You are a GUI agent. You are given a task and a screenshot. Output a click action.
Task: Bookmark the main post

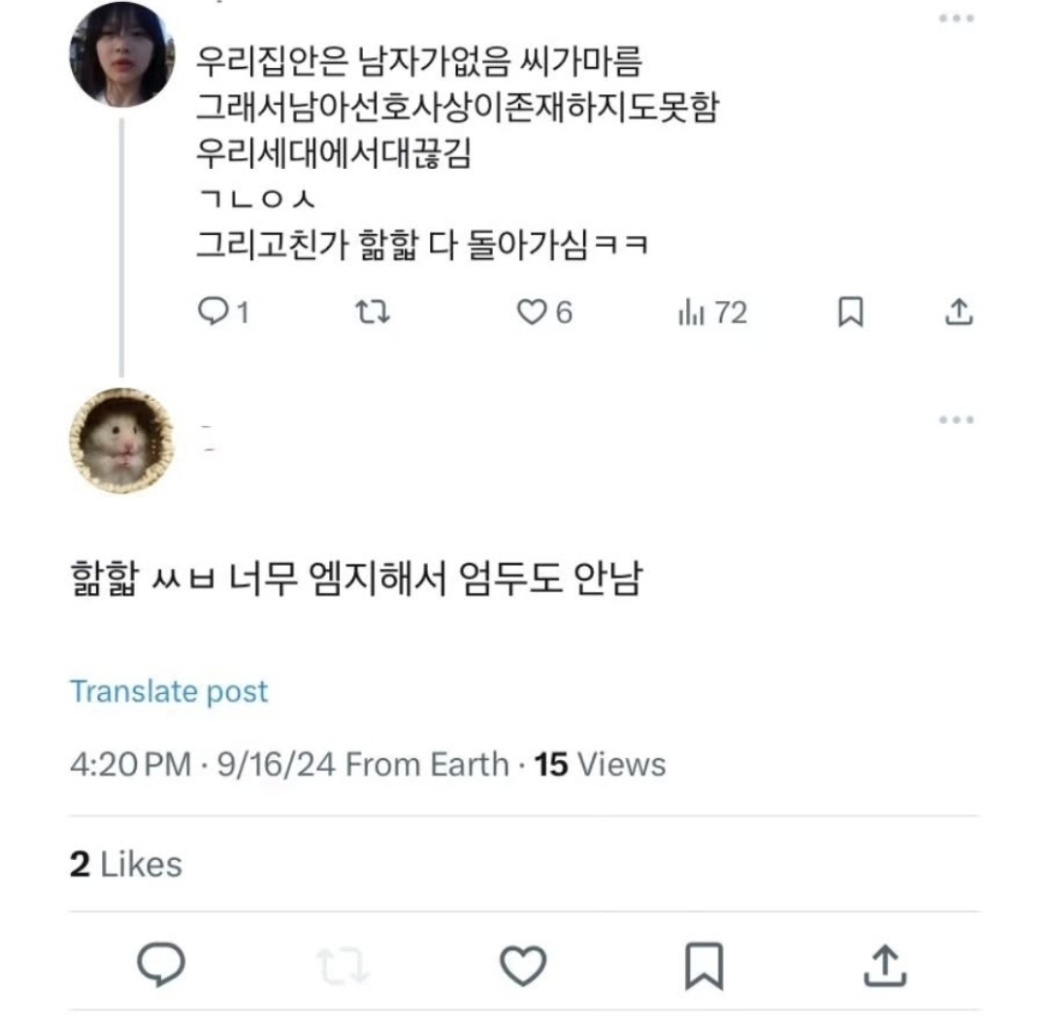coord(704,963)
